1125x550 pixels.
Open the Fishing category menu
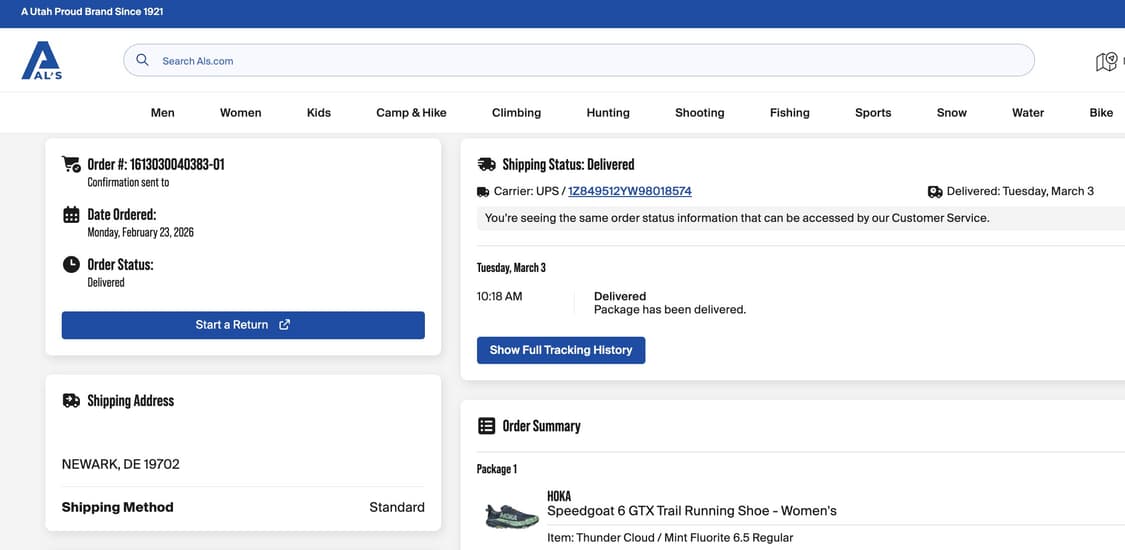pyautogui.click(x=789, y=113)
